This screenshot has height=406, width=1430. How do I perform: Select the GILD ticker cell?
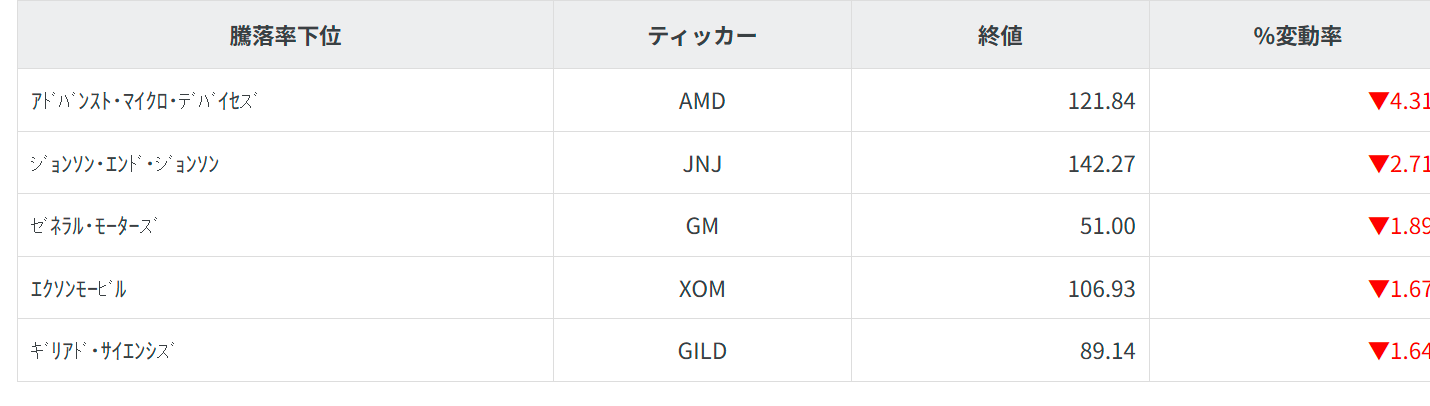tap(702, 351)
